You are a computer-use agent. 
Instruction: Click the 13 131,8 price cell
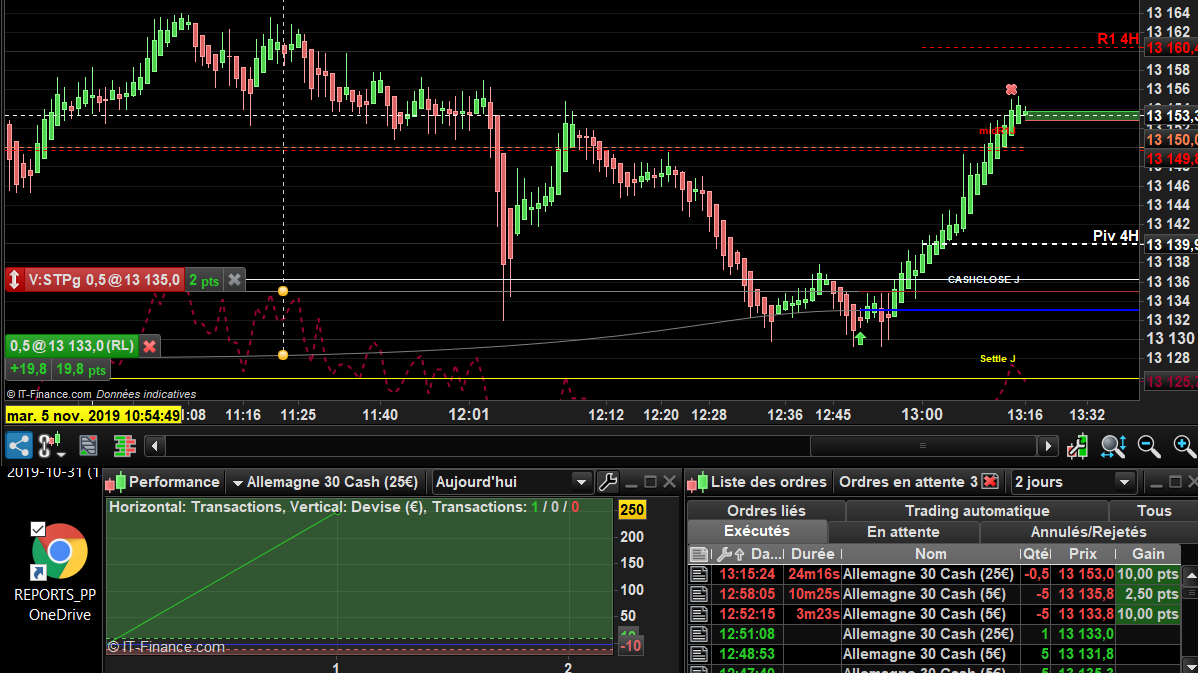[x=1085, y=654]
